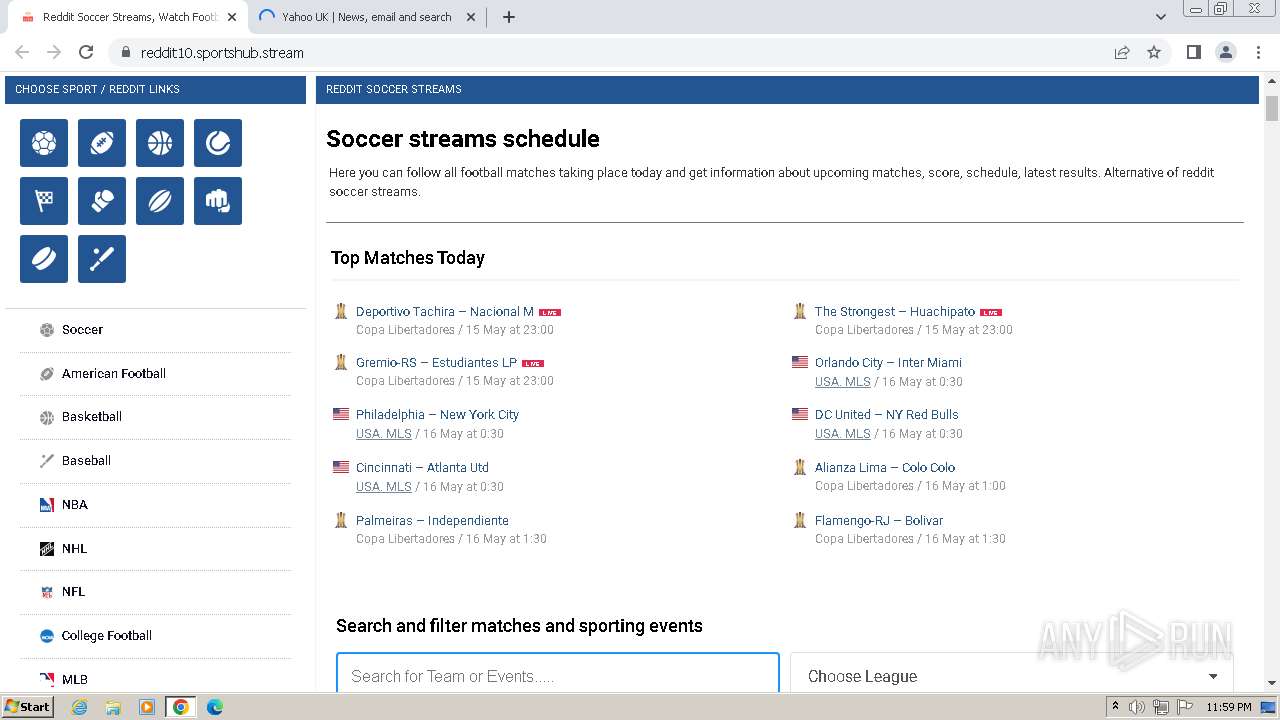Open the American football sport tile
This screenshot has width=1280, height=720.
[102, 143]
